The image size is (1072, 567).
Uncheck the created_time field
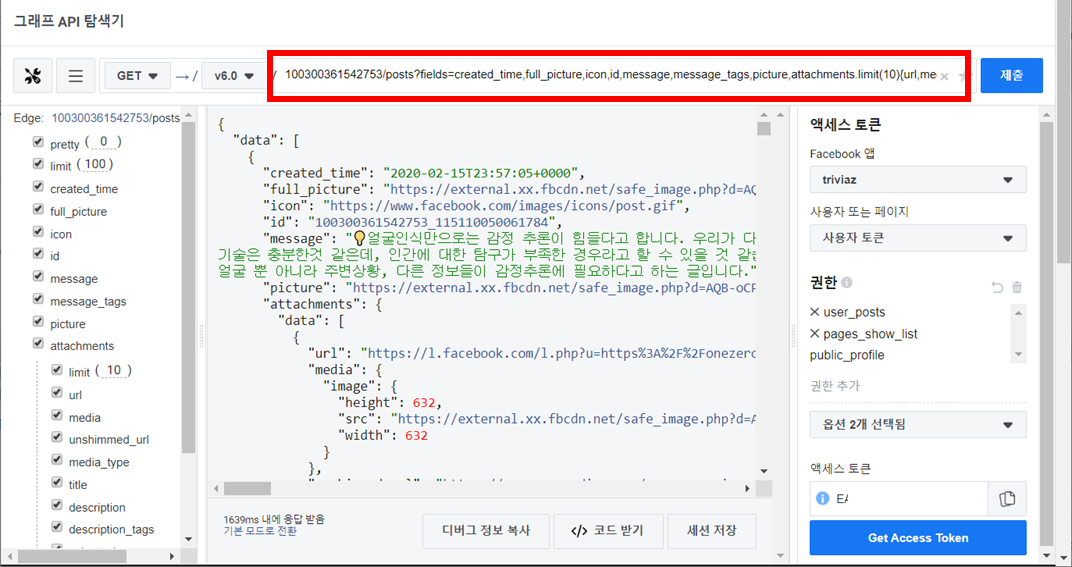pos(38,187)
